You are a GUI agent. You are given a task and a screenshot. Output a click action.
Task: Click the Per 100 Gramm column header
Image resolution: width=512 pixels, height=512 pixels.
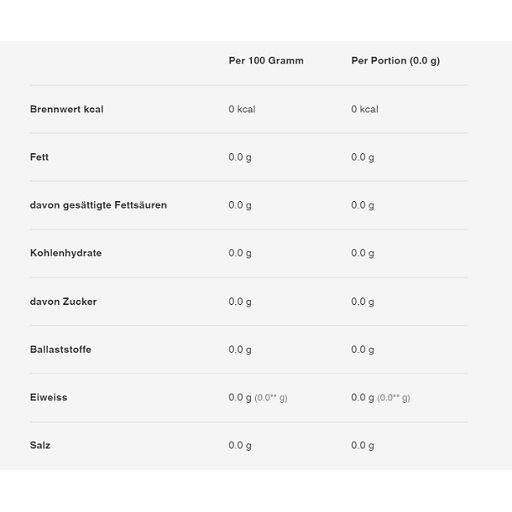(266, 61)
